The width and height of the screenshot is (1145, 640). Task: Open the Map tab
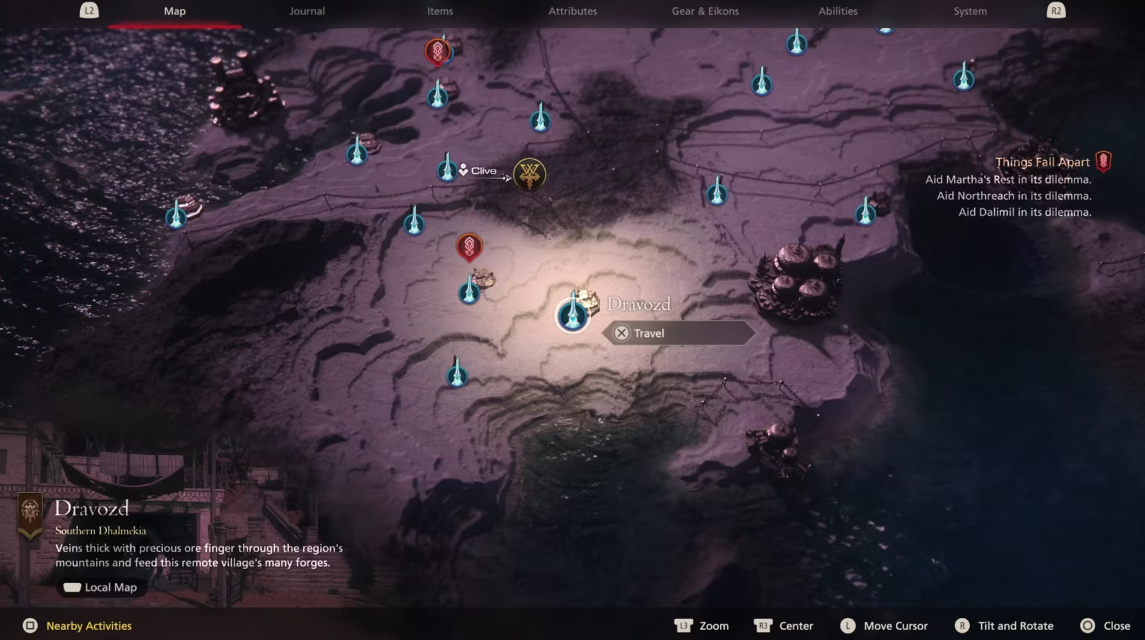(x=175, y=11)
